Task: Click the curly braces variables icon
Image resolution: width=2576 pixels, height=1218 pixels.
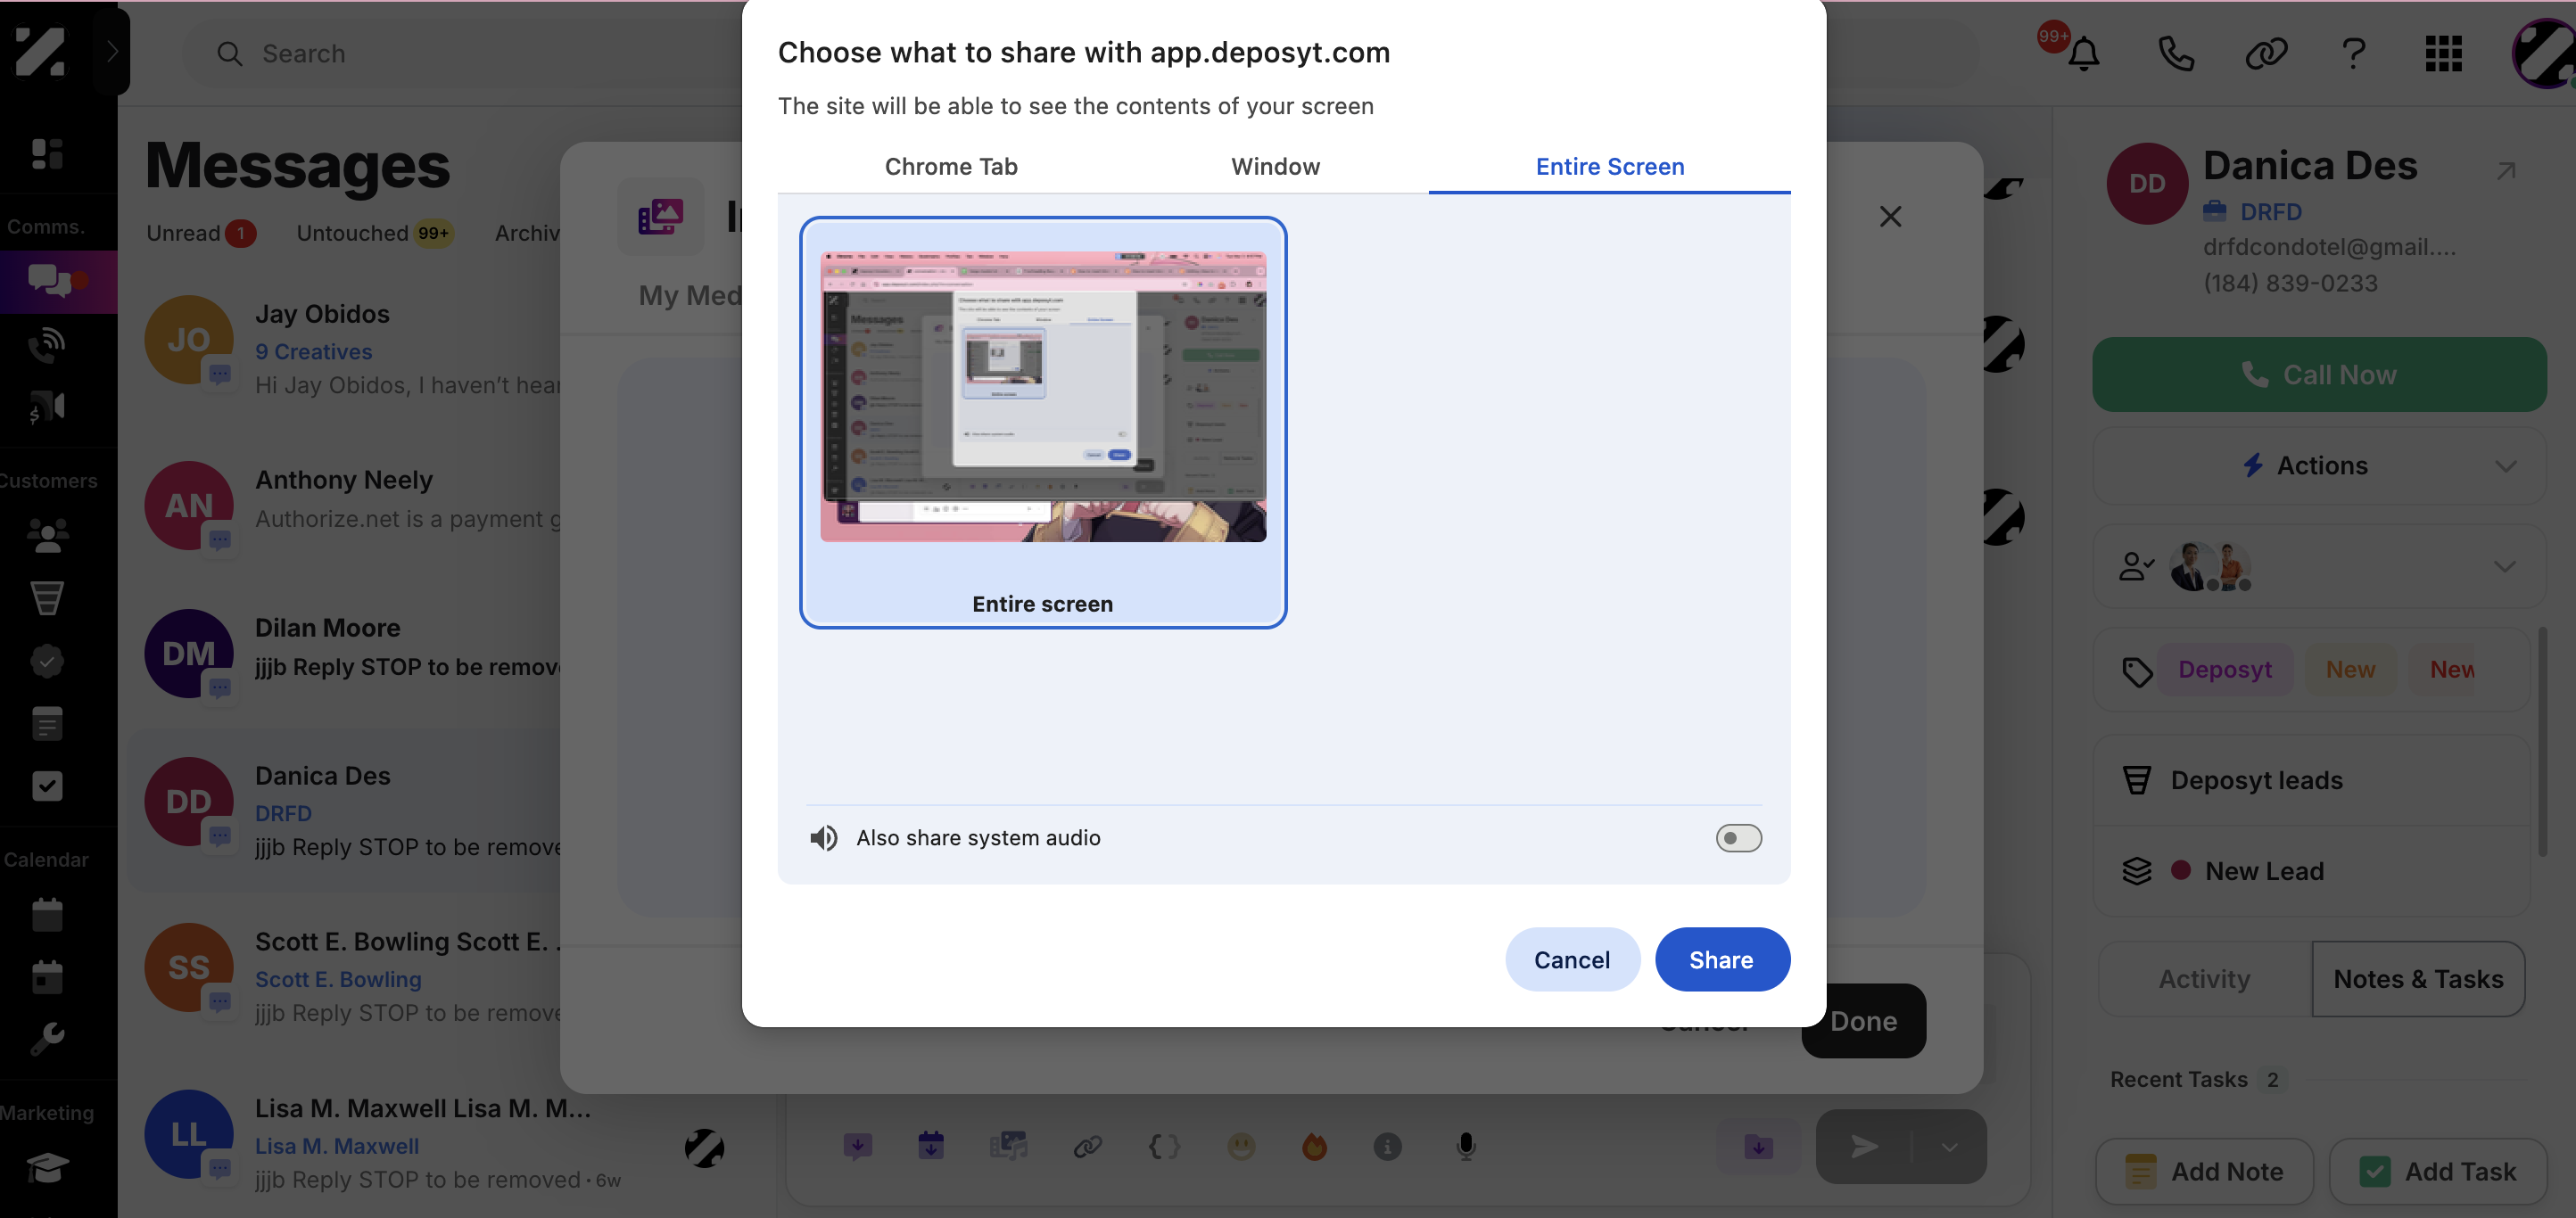Action: click(x=1163, y=1146)
